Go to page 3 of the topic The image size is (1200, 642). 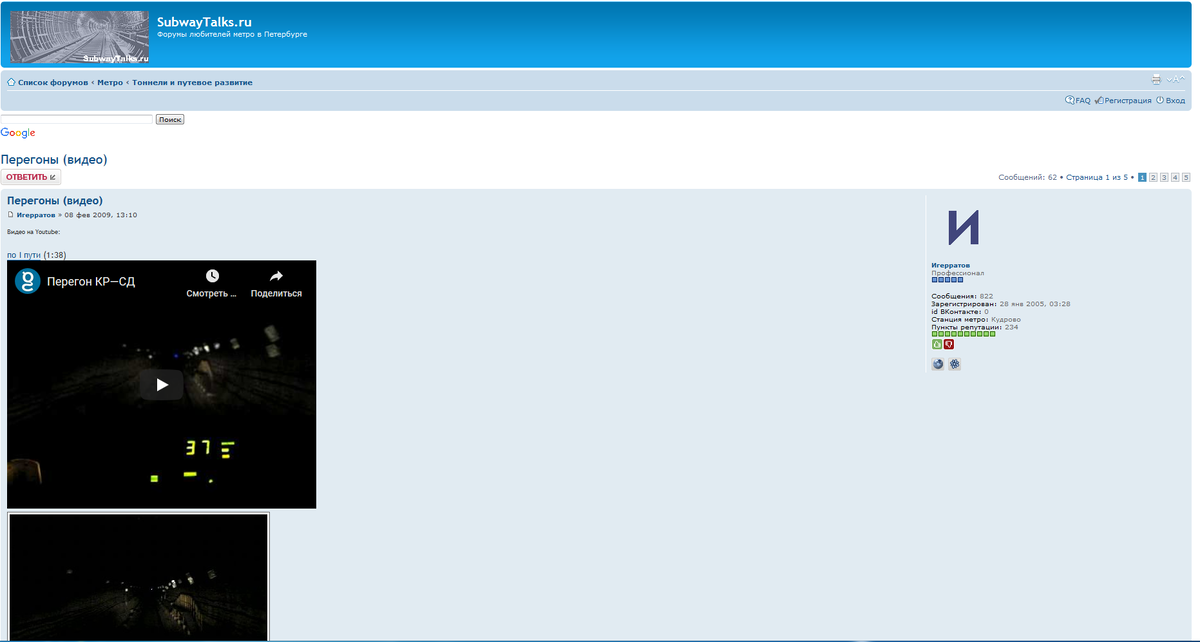1164,177
